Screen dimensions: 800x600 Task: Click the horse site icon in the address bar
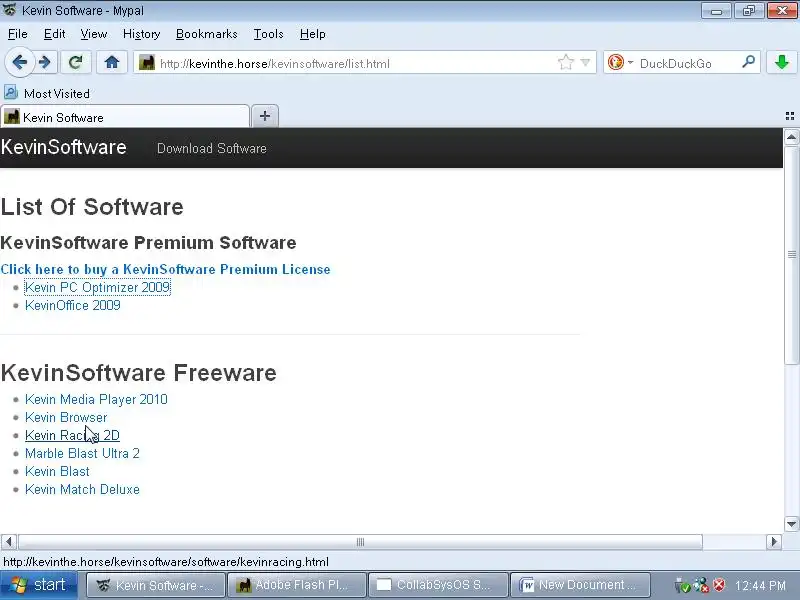(x=146, y=63)
